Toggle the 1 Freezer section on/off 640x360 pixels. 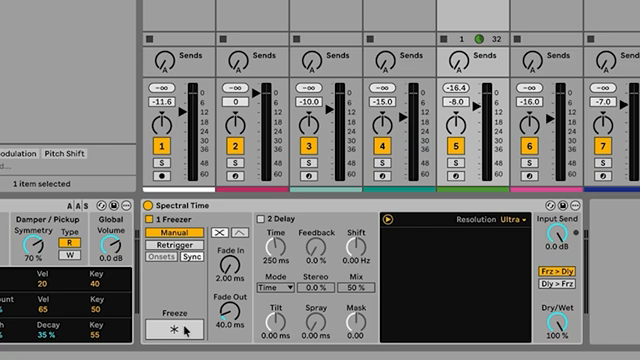[149, 219]
